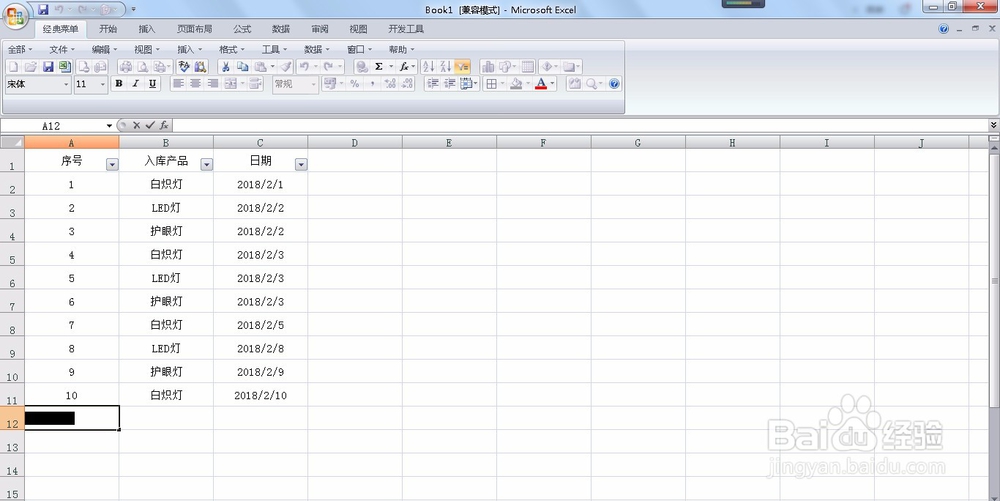This screenshot has width=1000, height=501.
Task: Align text left
Action: (179, 84)
